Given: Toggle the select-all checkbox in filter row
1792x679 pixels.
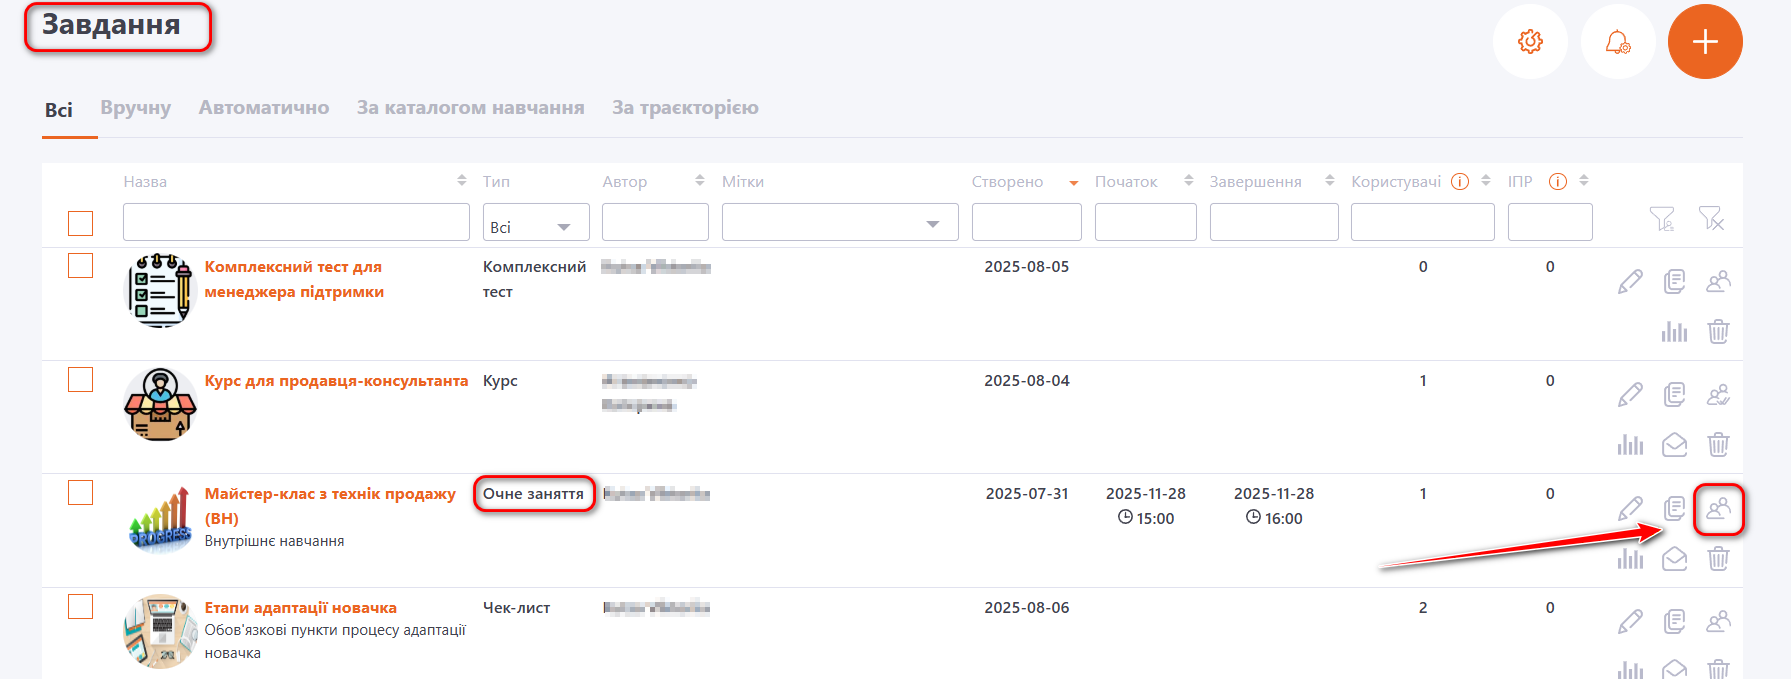Looking at the screenshot, I should coord(80,223).
